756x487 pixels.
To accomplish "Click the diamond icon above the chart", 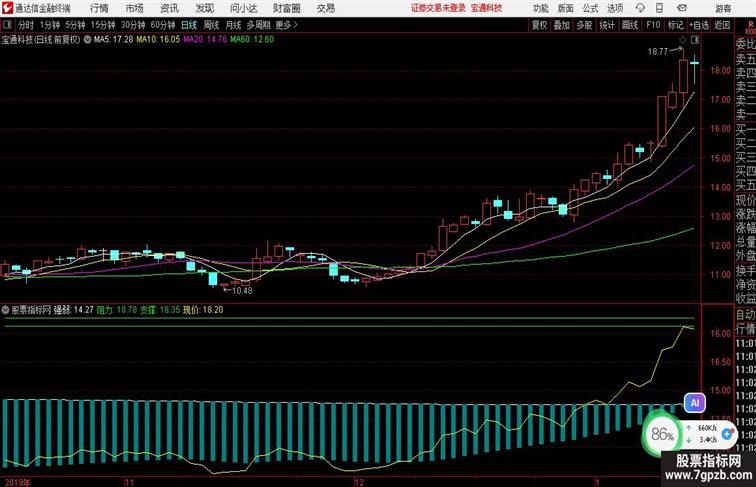I will (683, 40).
